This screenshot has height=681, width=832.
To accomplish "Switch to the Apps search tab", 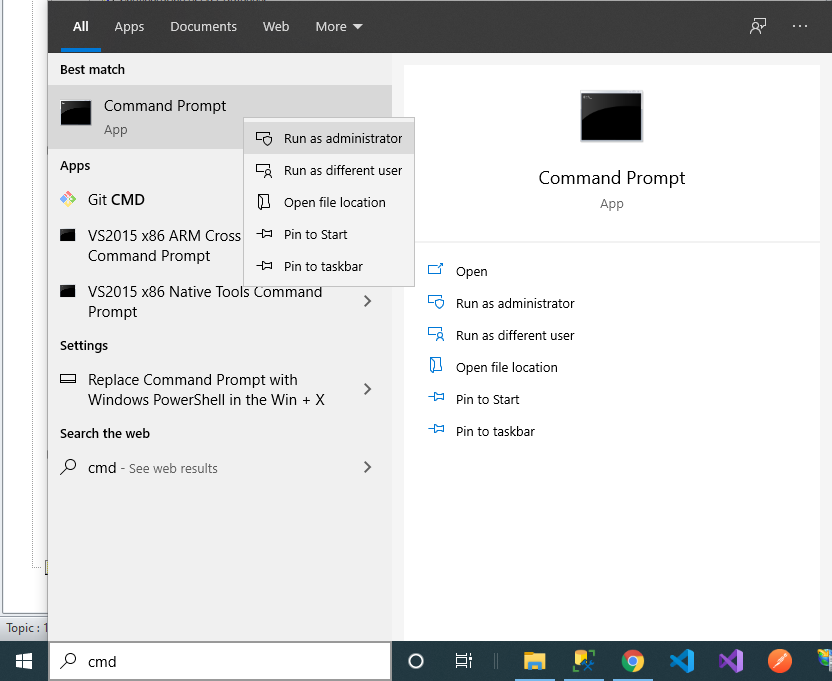I will tap(129, 27).
